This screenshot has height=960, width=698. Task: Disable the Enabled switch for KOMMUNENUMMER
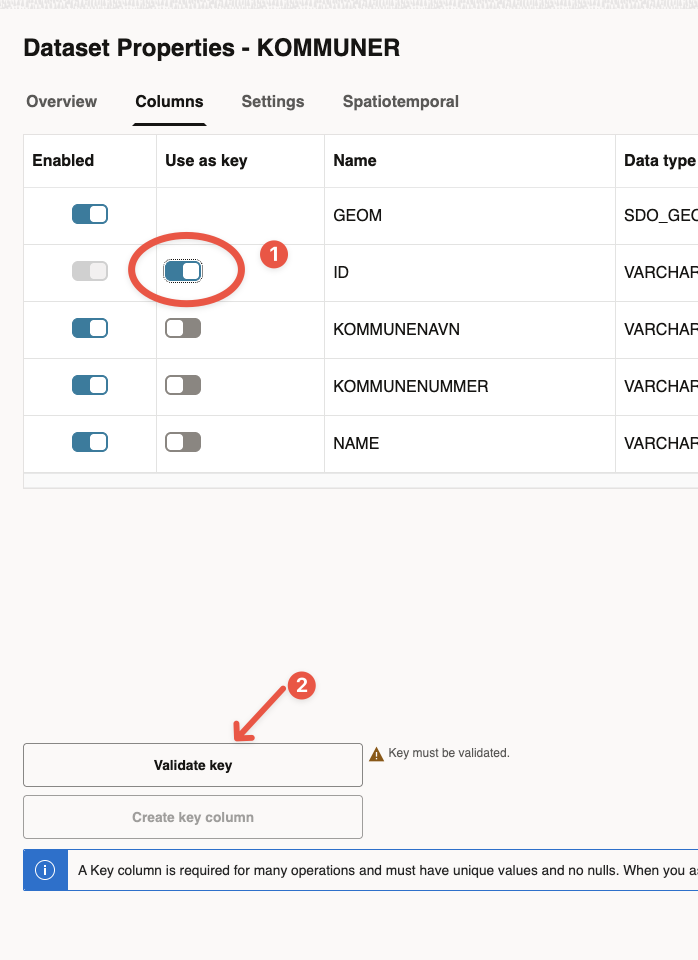click(90, 385)
